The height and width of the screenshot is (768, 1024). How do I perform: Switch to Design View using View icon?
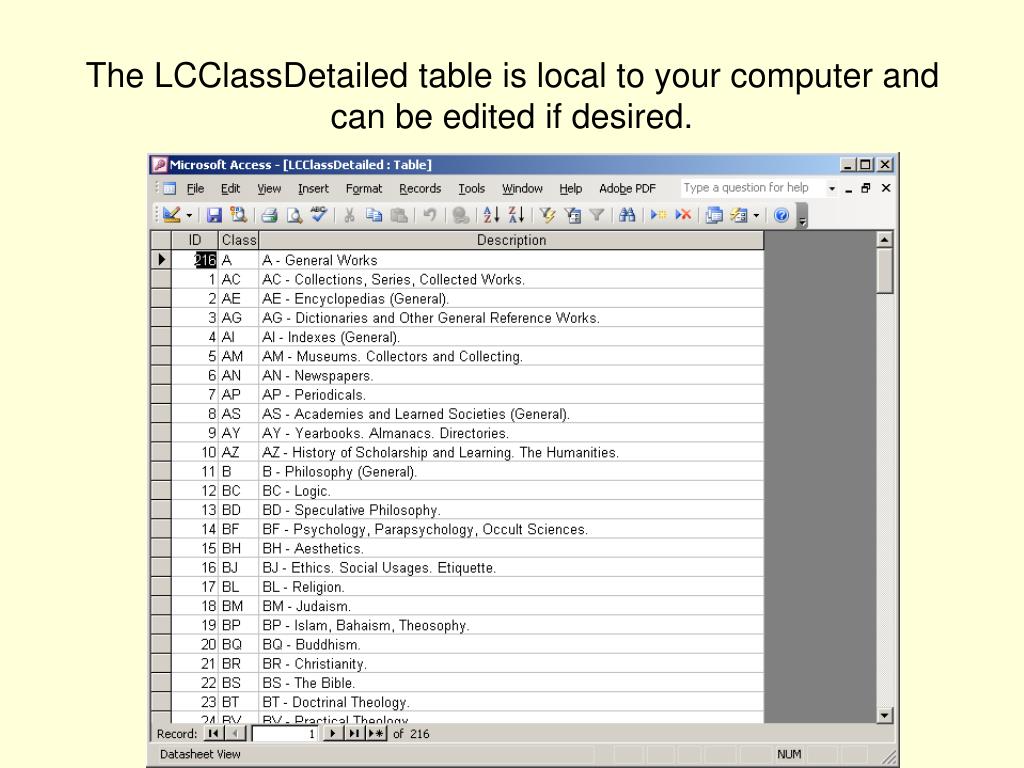pos(171,215)
